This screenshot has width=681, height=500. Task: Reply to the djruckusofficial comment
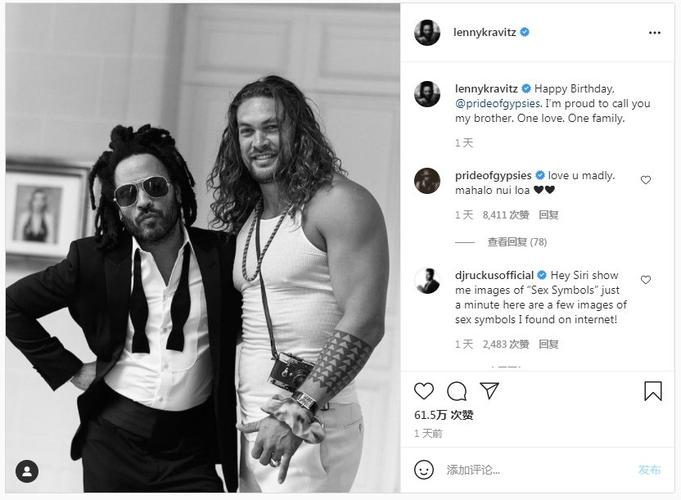click(x=548, y=344)
